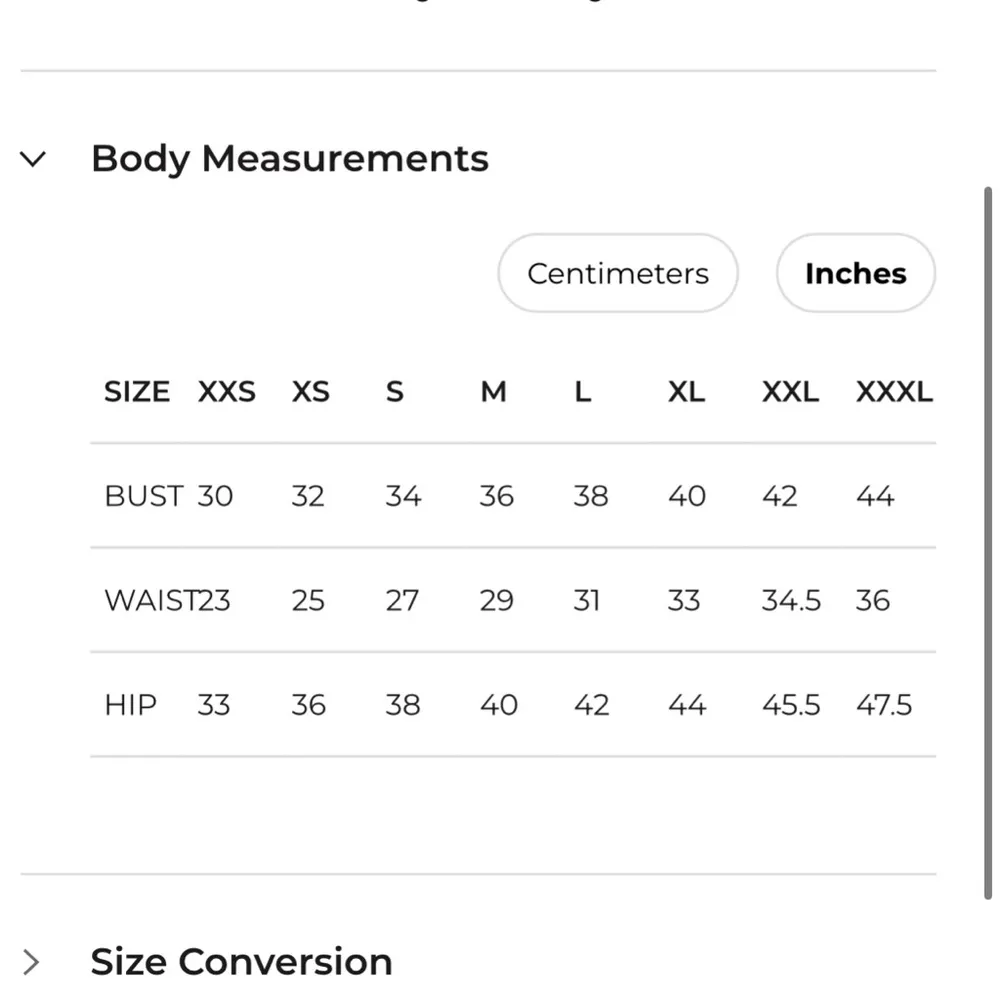Click the Size Conversion right-arrow icon

tap(32, 962)
